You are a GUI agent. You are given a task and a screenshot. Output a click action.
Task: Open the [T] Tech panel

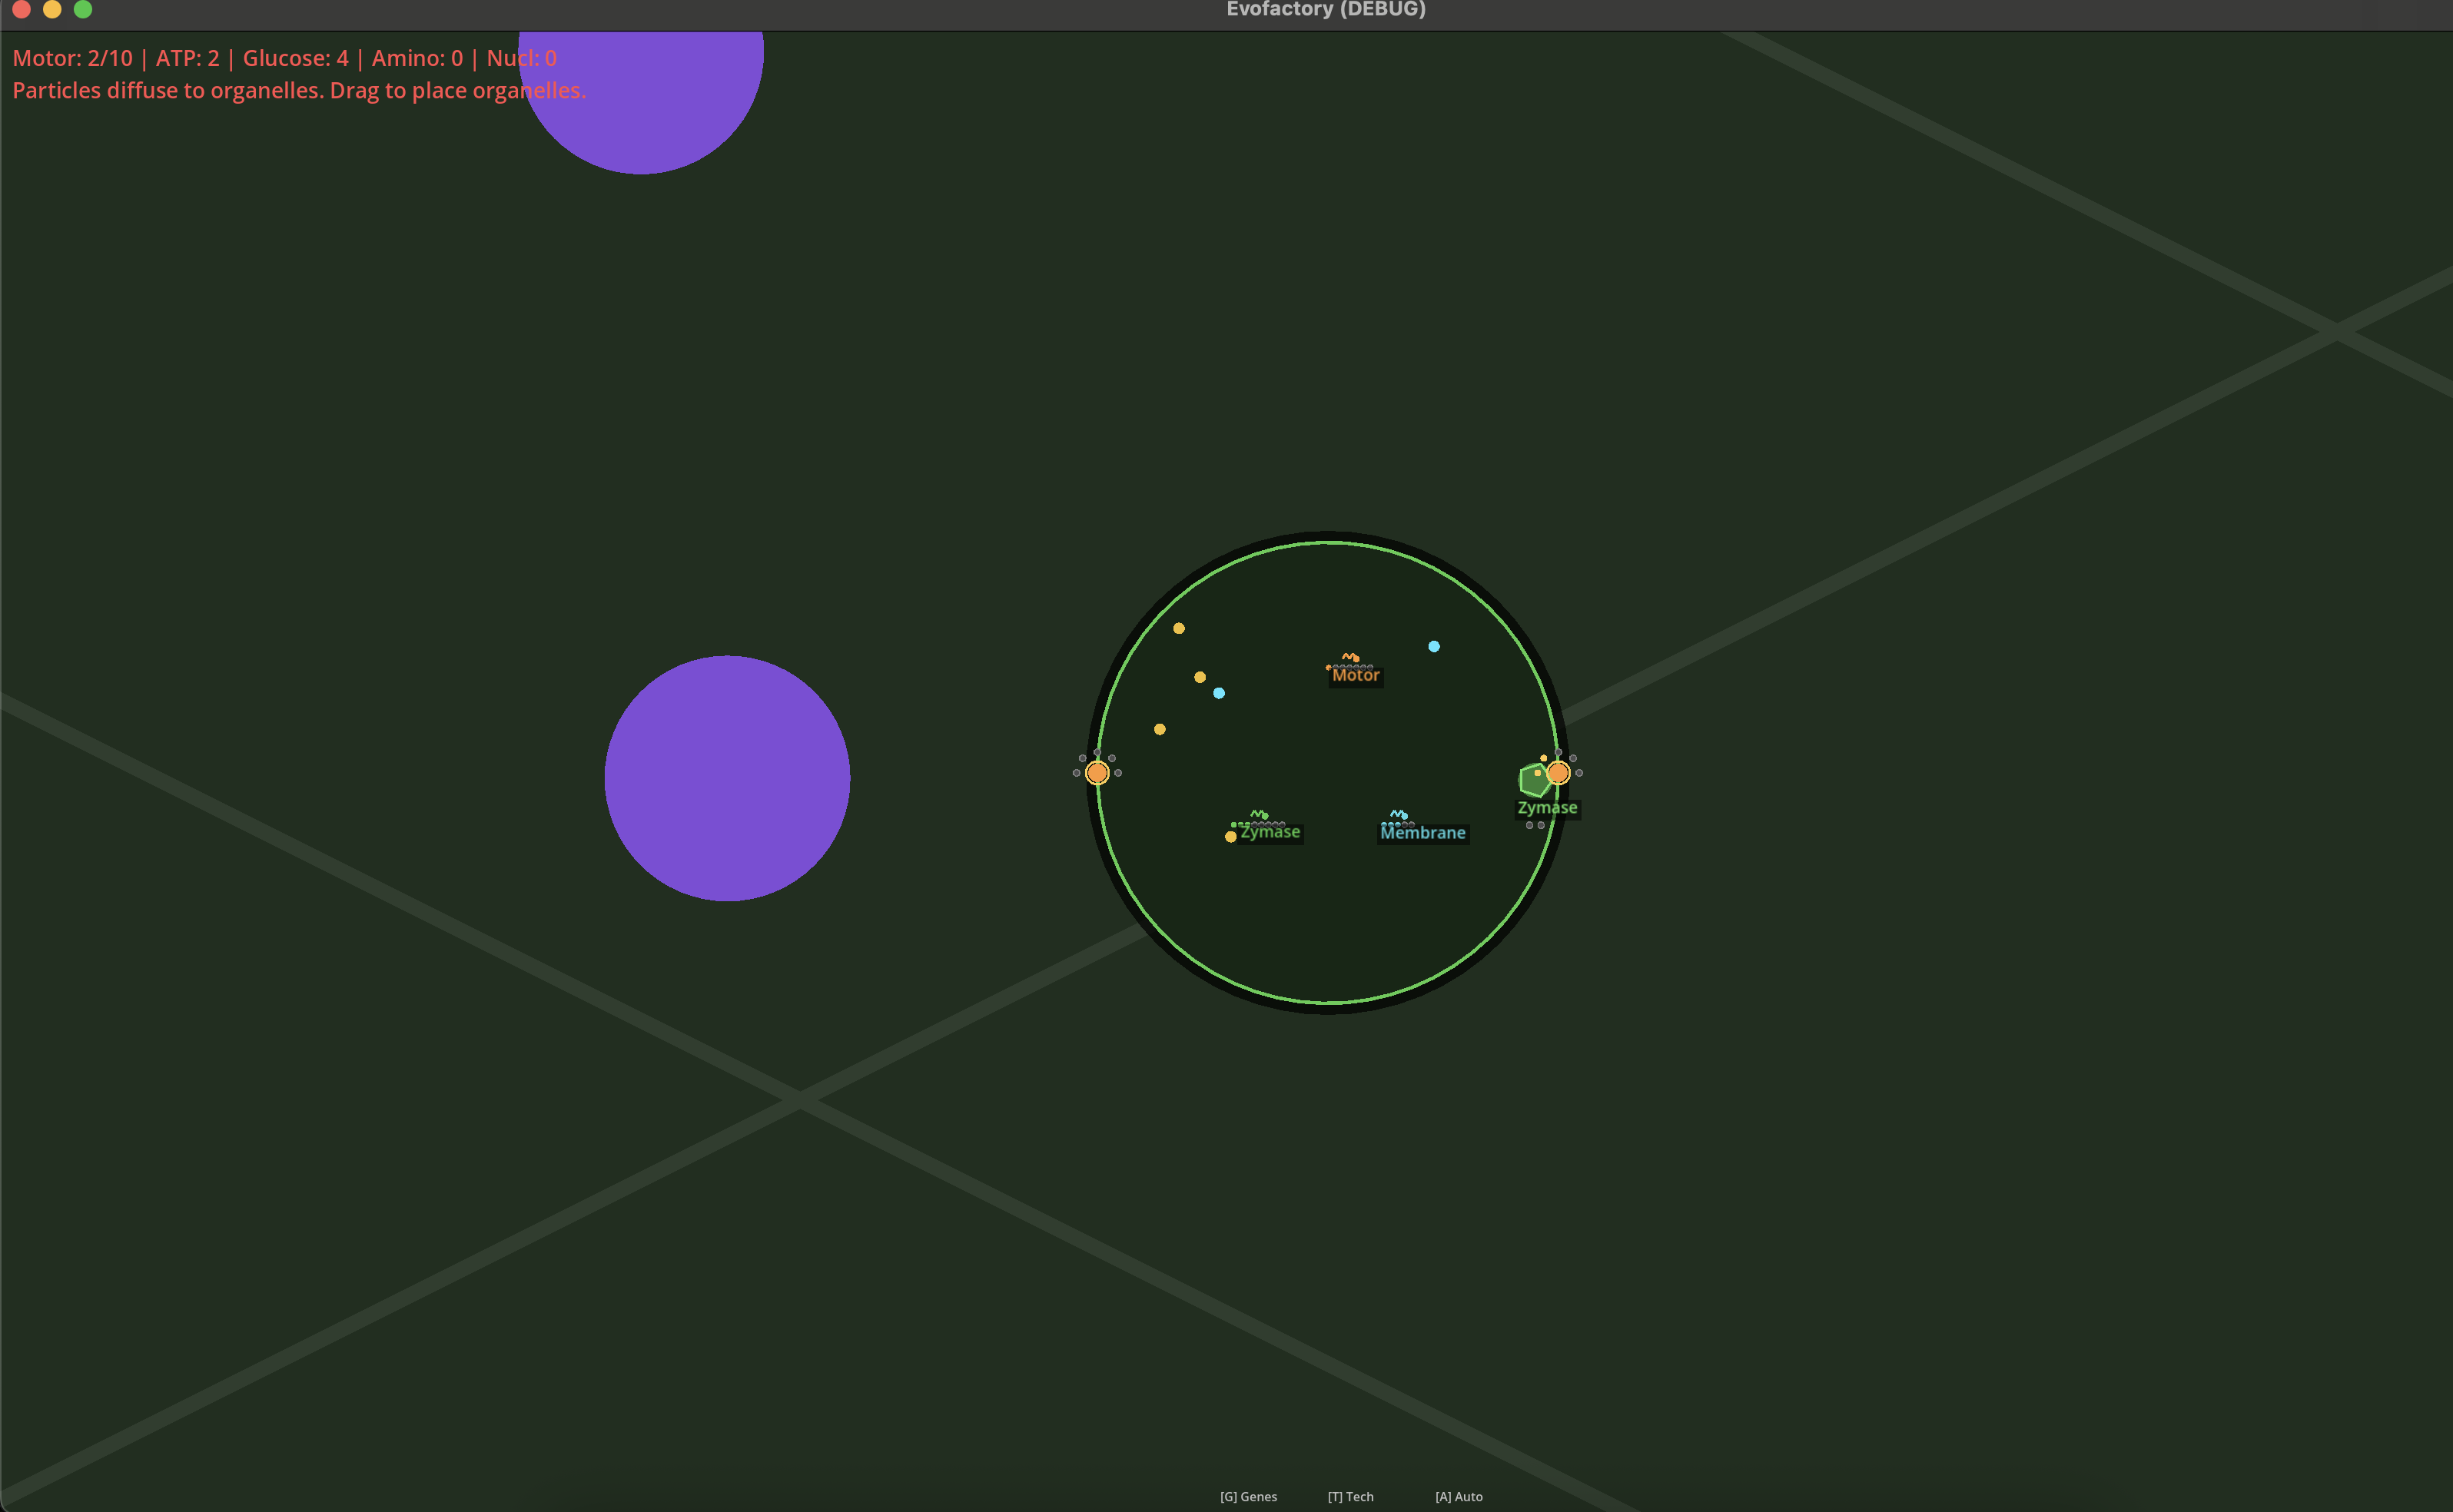[1350, 1496]
